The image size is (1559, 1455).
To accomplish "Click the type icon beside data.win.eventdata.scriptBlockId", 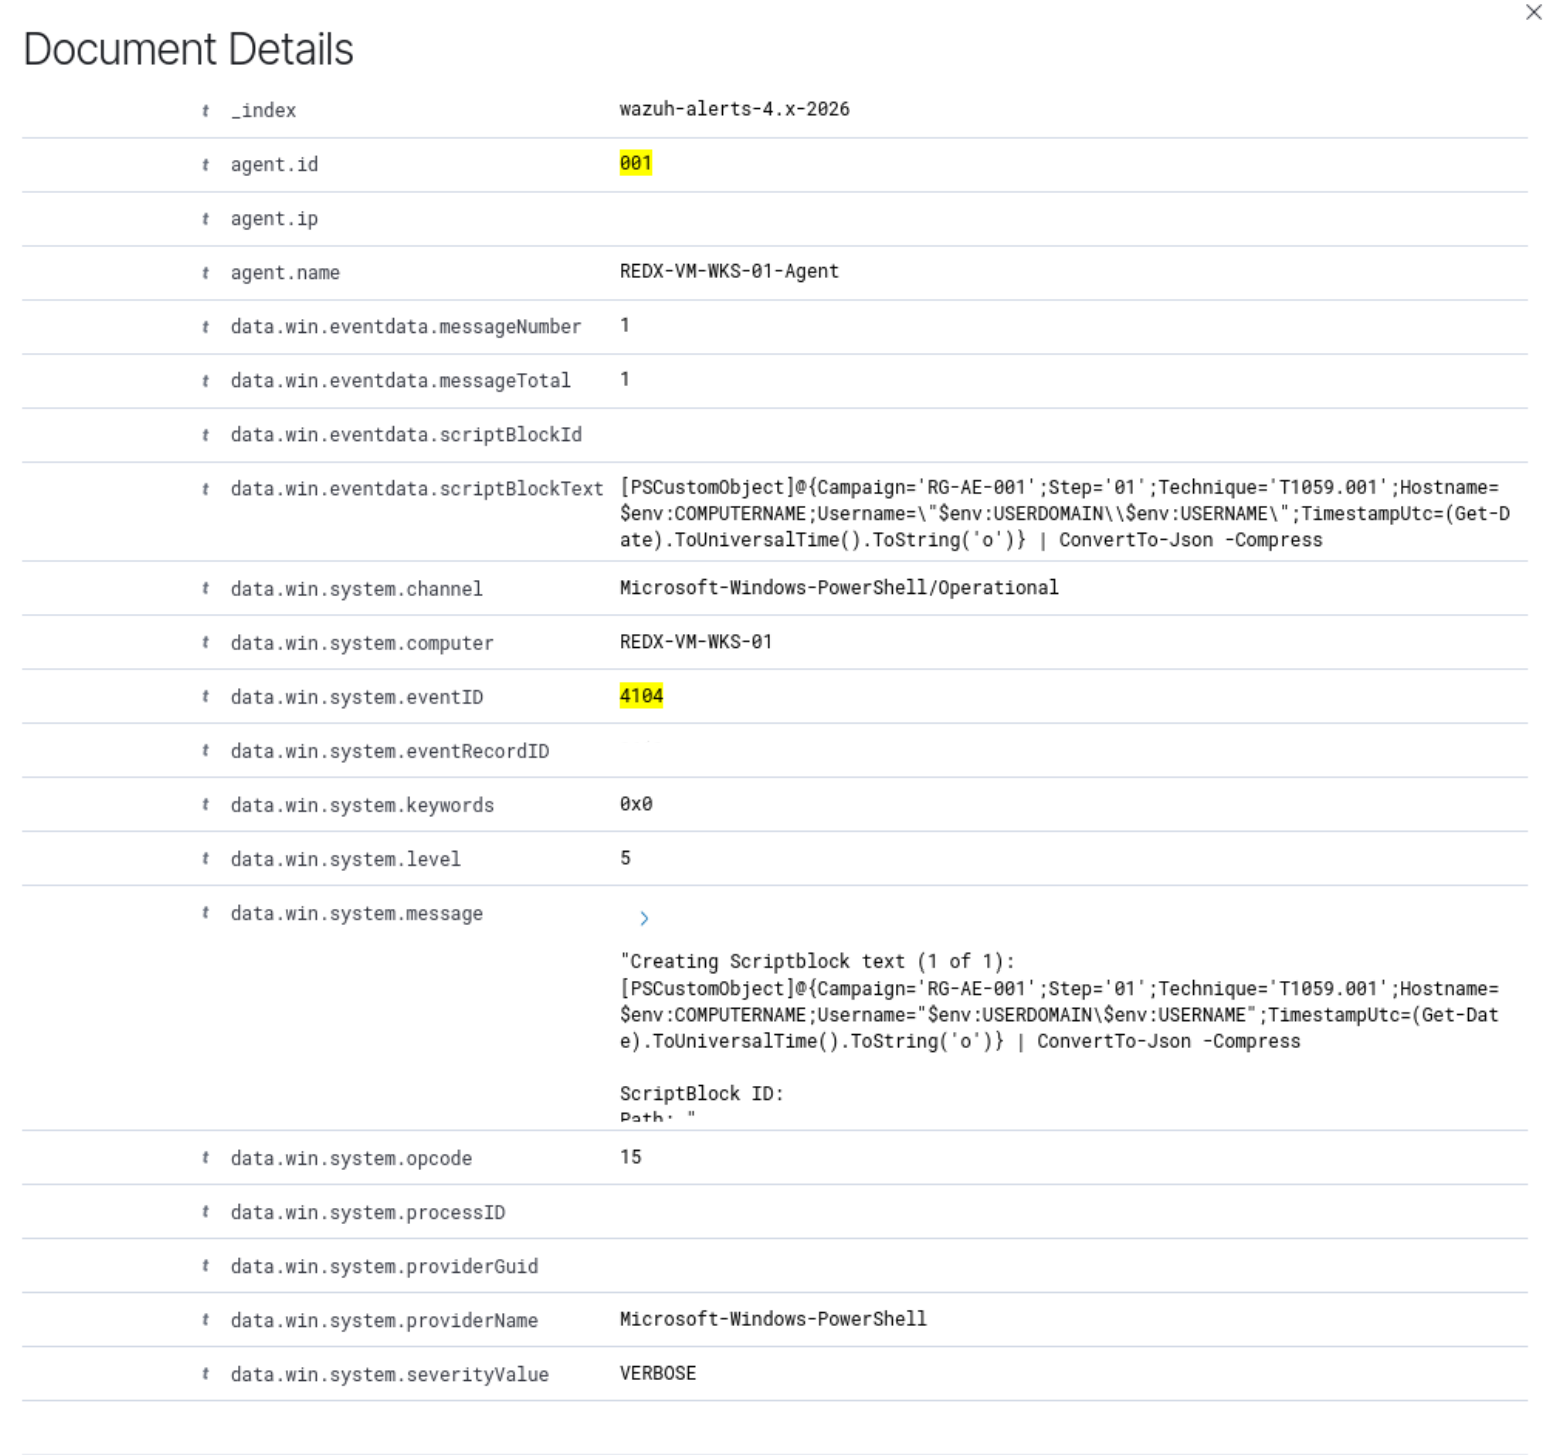I will 205,435.
